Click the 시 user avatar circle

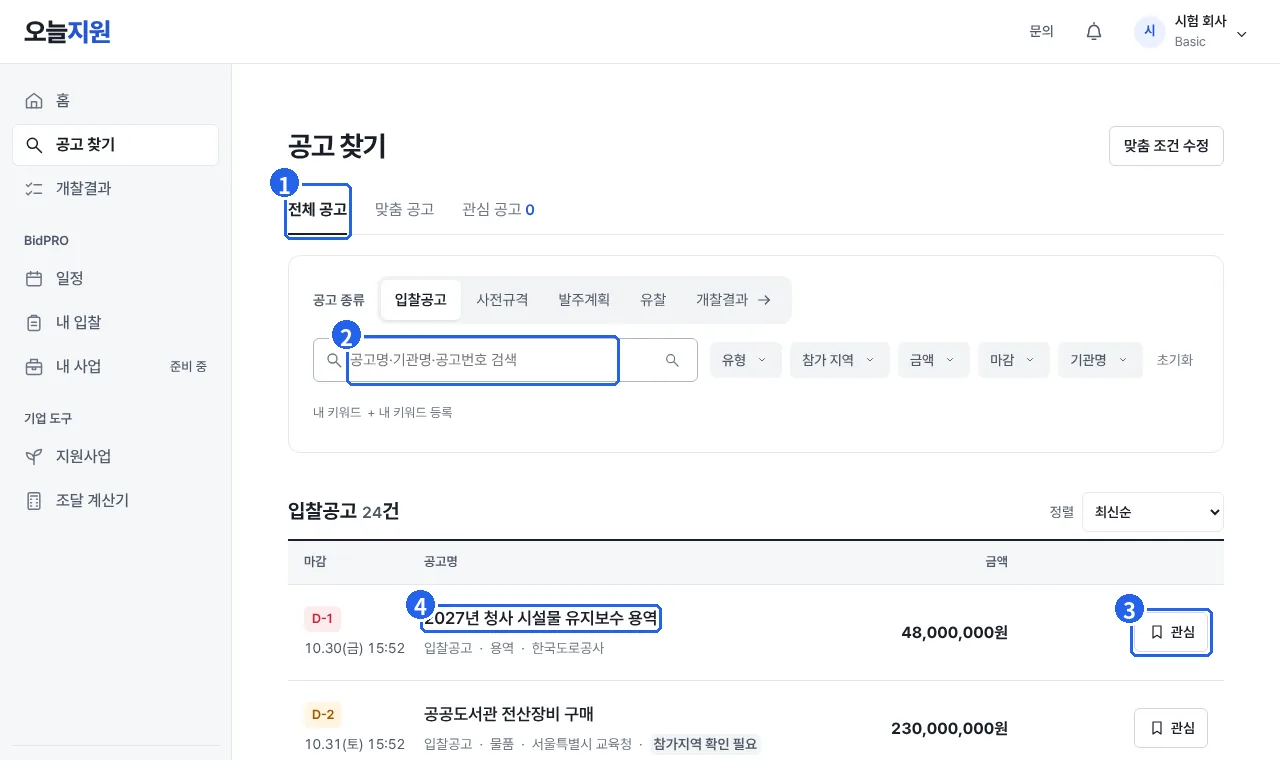[1150, 32]
